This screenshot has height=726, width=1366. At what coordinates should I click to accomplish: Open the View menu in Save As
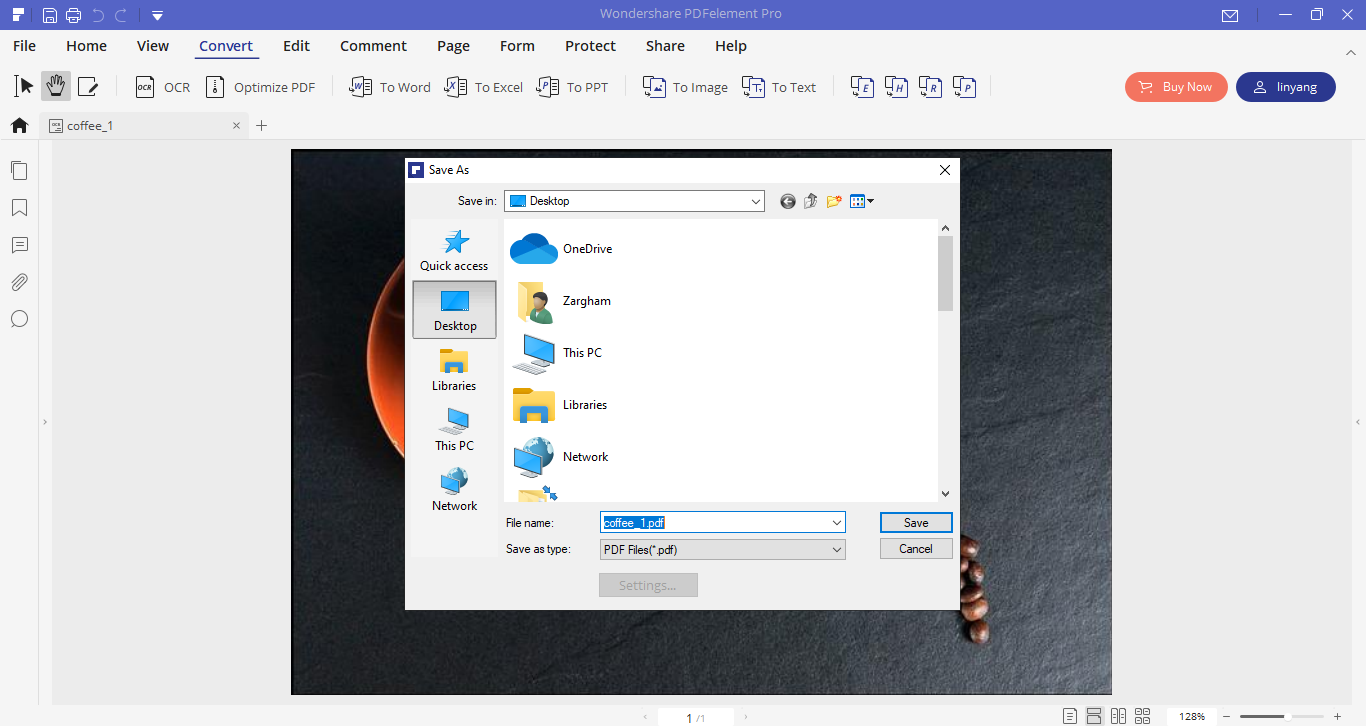(x=861, y=201)
